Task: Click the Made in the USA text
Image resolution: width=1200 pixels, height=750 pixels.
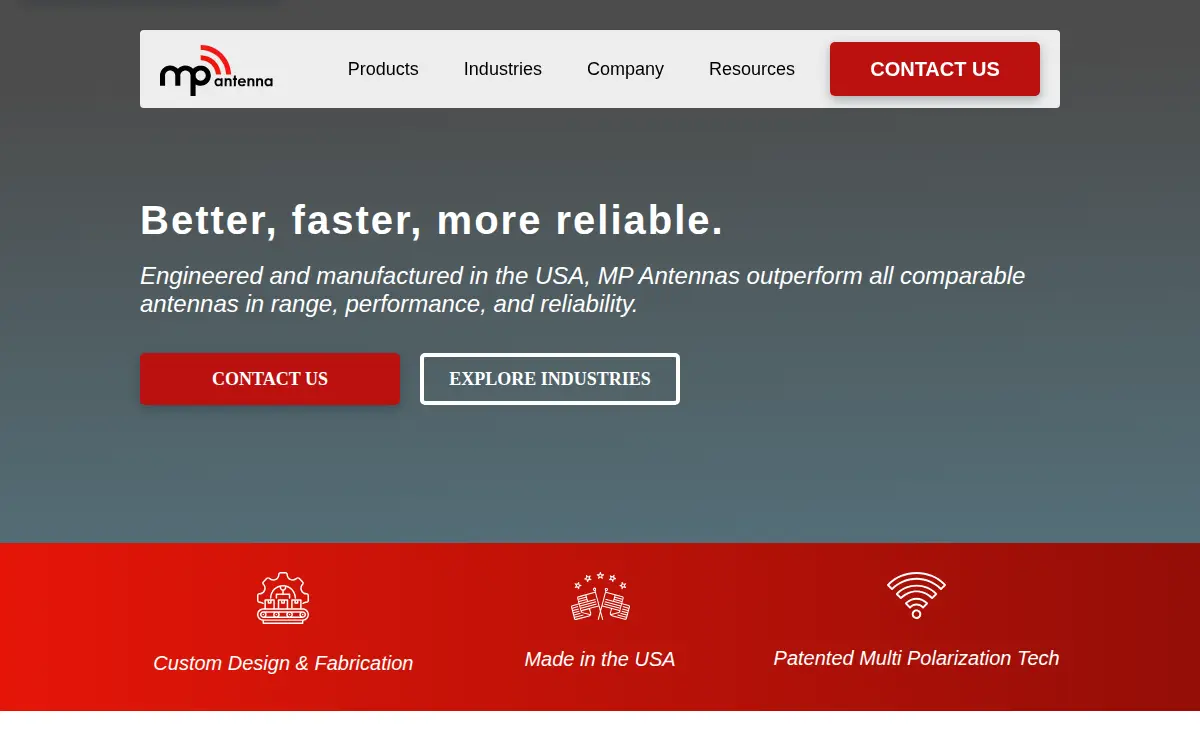Action: [600, 659]
